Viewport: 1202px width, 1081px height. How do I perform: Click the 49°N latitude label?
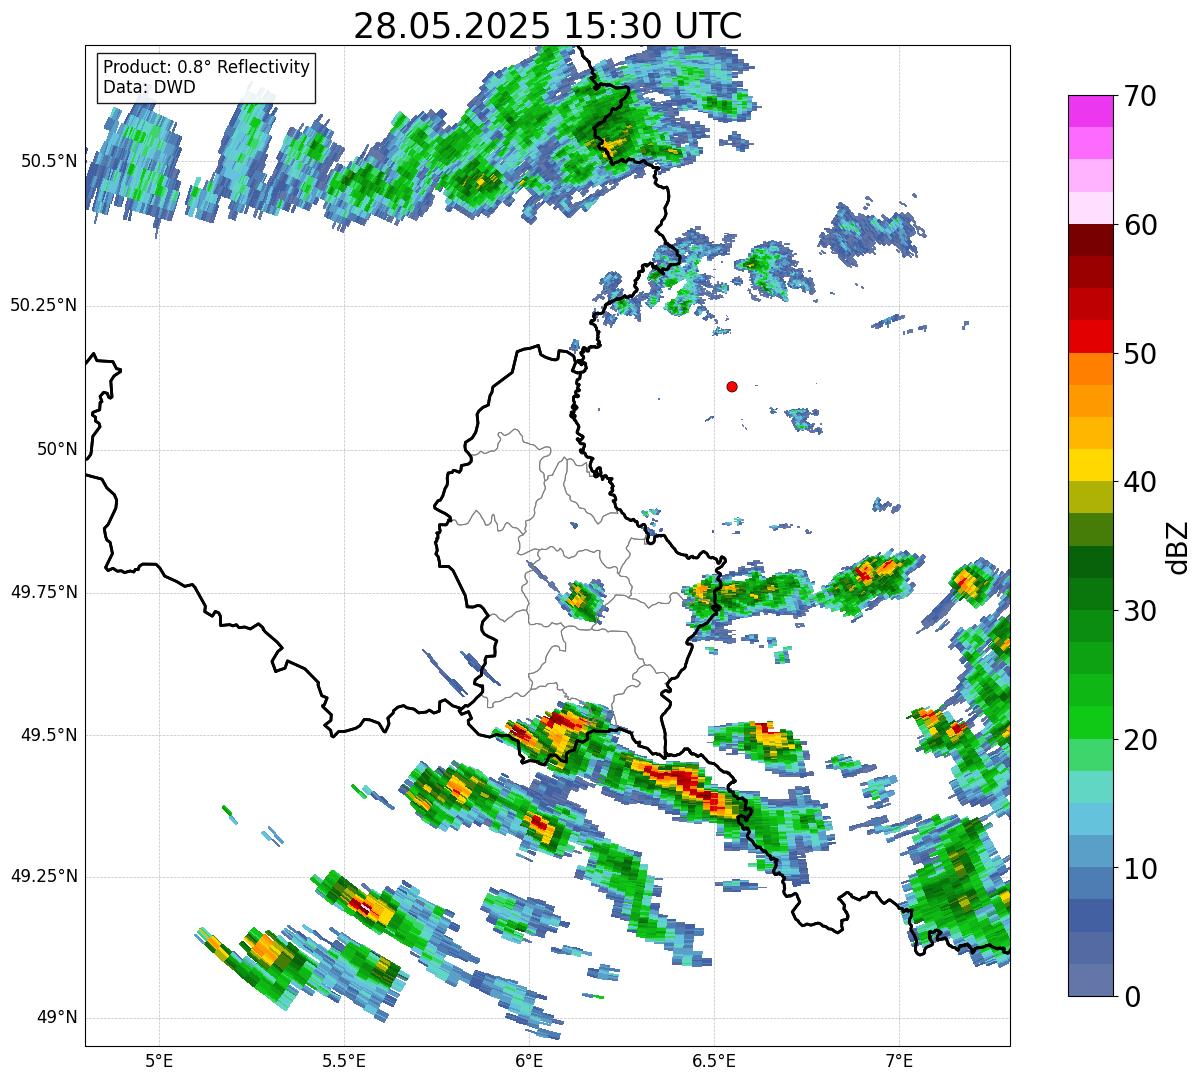point(57,1017)
